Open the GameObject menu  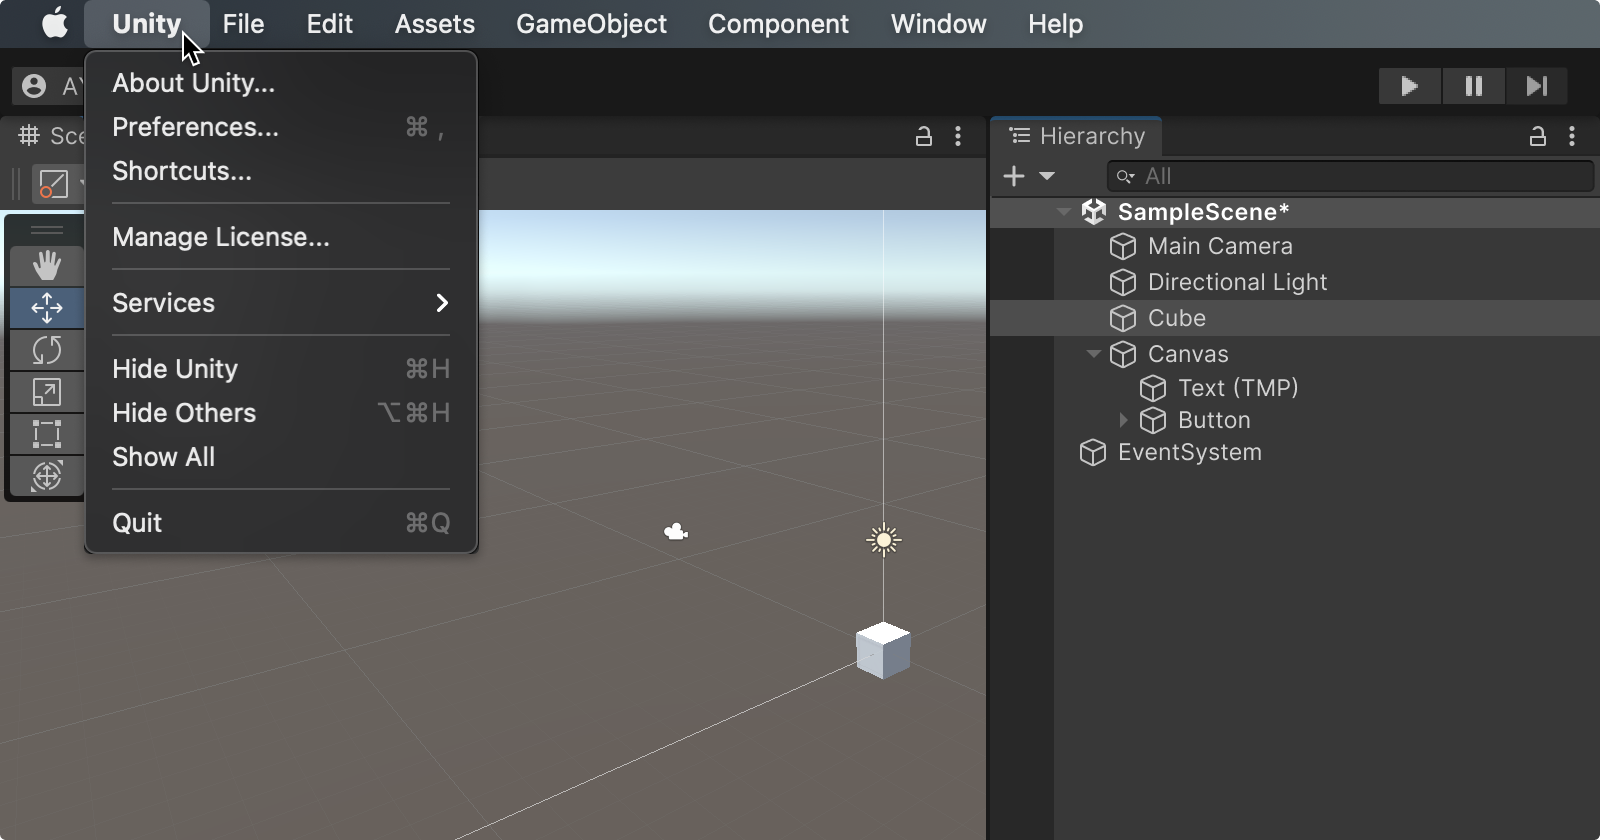(x=591, y=24)
